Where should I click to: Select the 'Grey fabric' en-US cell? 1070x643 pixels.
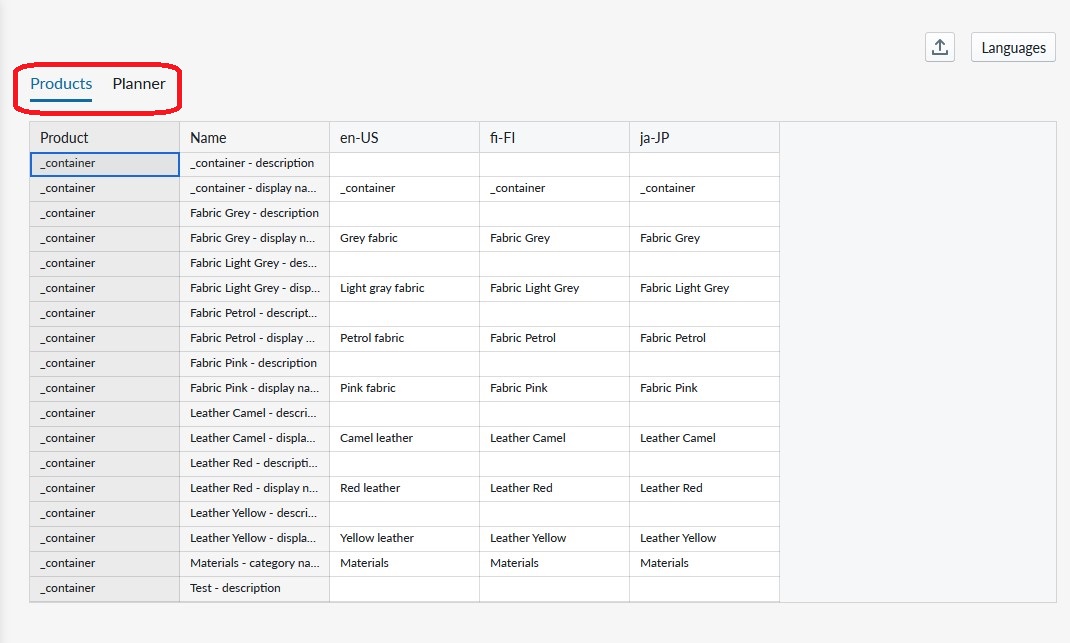pyautogui.click(x=405, y=239)
